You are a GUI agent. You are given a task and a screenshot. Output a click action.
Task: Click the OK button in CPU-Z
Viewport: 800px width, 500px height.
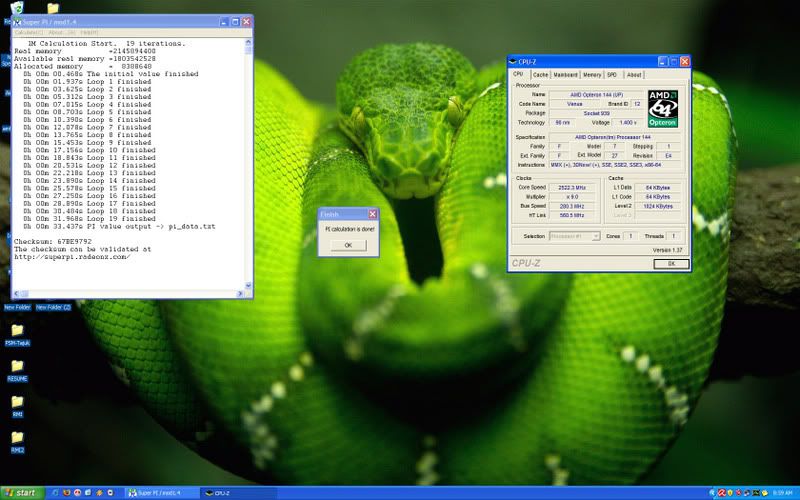(x=671, y=264)
